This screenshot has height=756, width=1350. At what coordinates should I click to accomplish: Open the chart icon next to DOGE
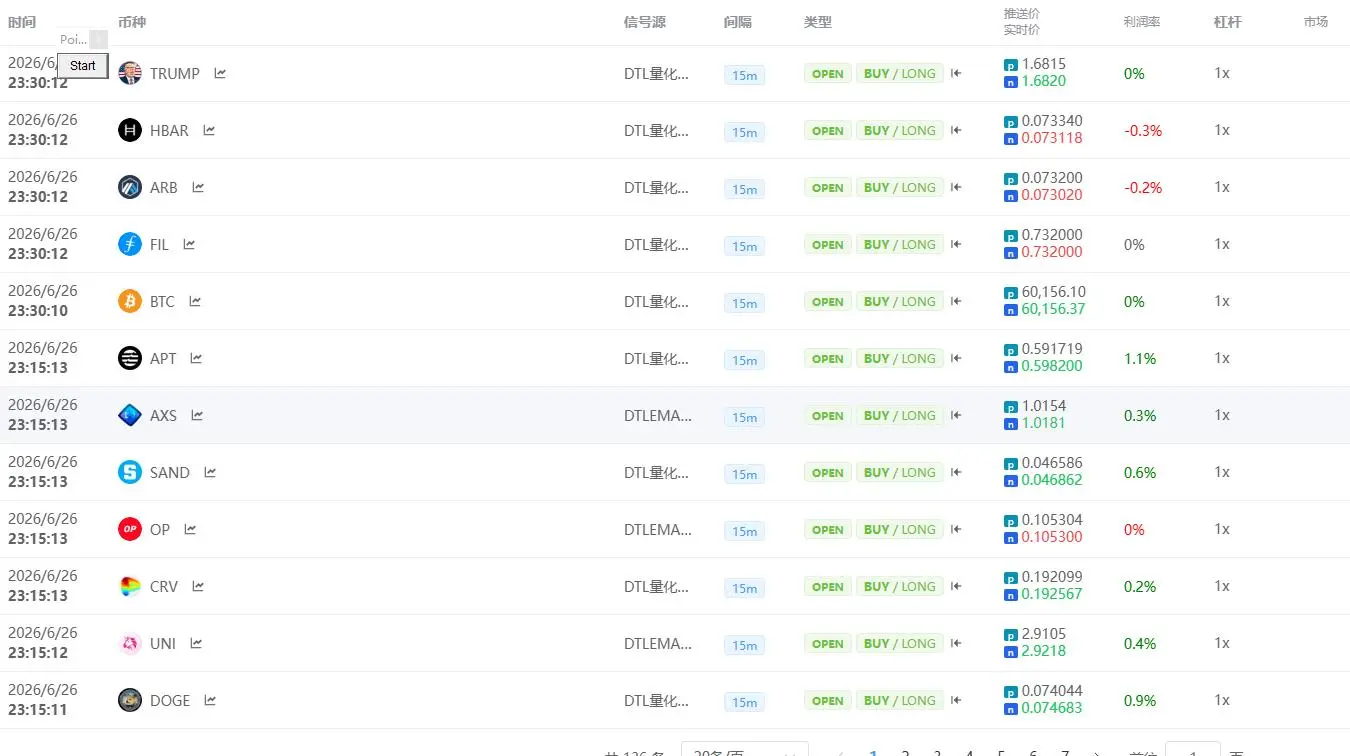210,700
